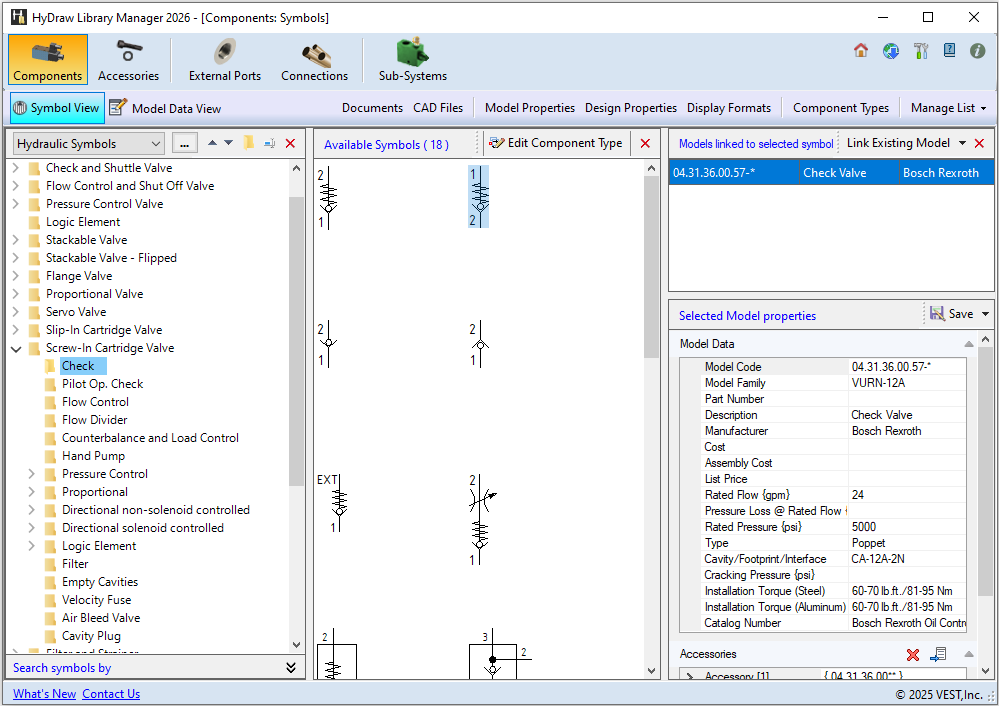Image resolution: width=999 pixels, height=706 pixels.
Task: Expand the Accessory [1] row
Action: click(x=689, y=676)
